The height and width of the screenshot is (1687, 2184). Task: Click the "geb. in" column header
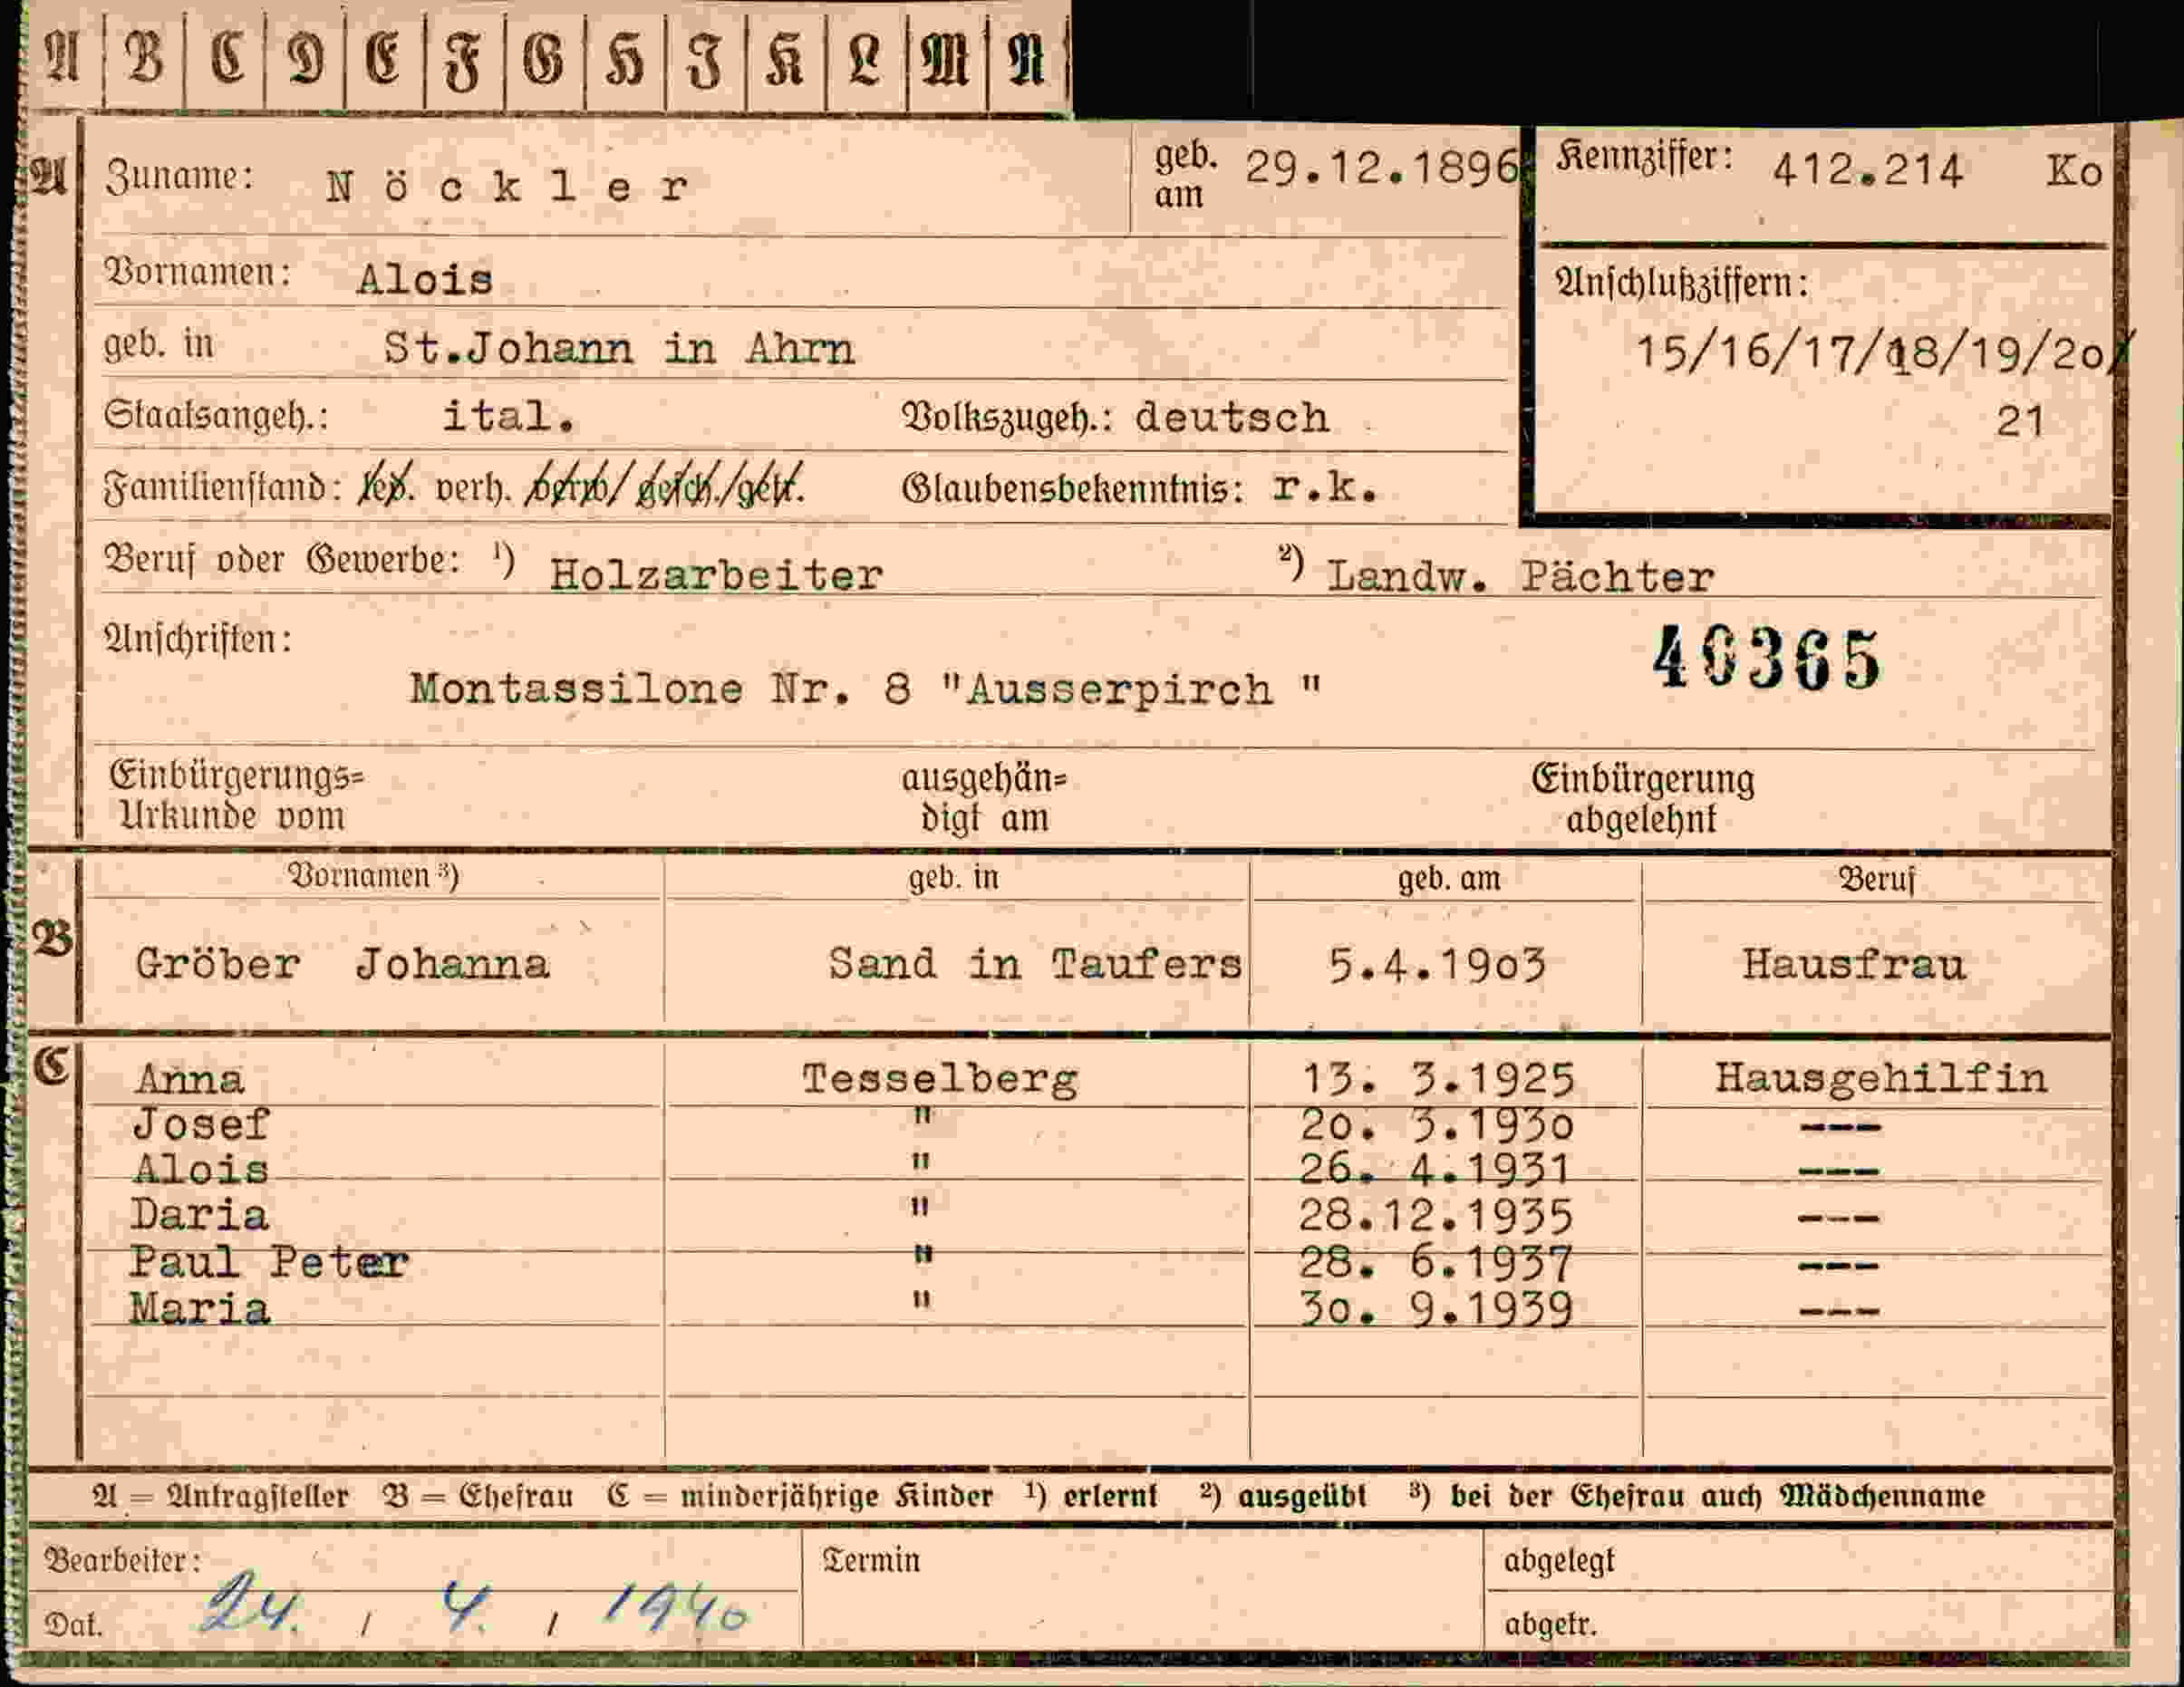[953, 878]
